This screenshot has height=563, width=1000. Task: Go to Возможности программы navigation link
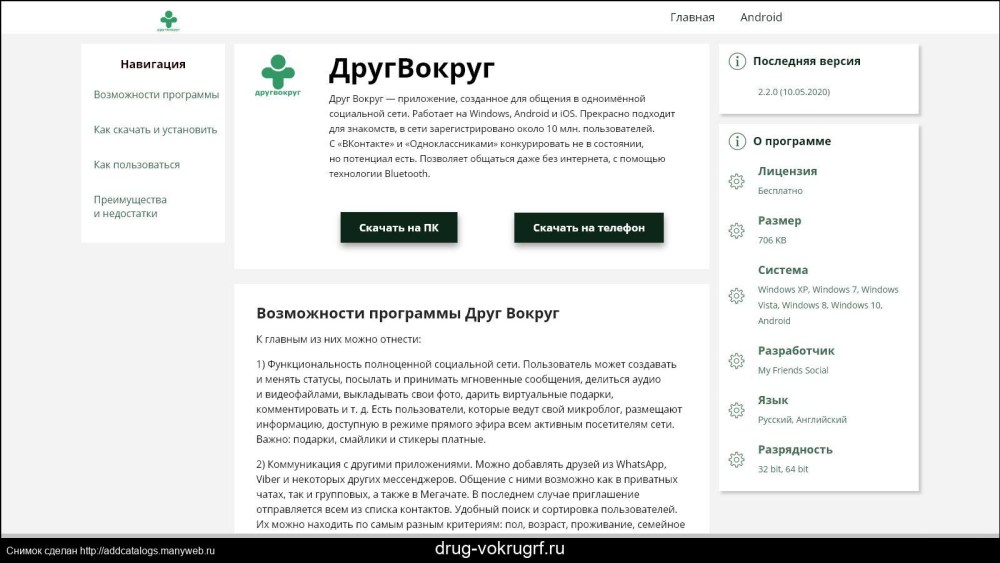(x=156, y=94)
